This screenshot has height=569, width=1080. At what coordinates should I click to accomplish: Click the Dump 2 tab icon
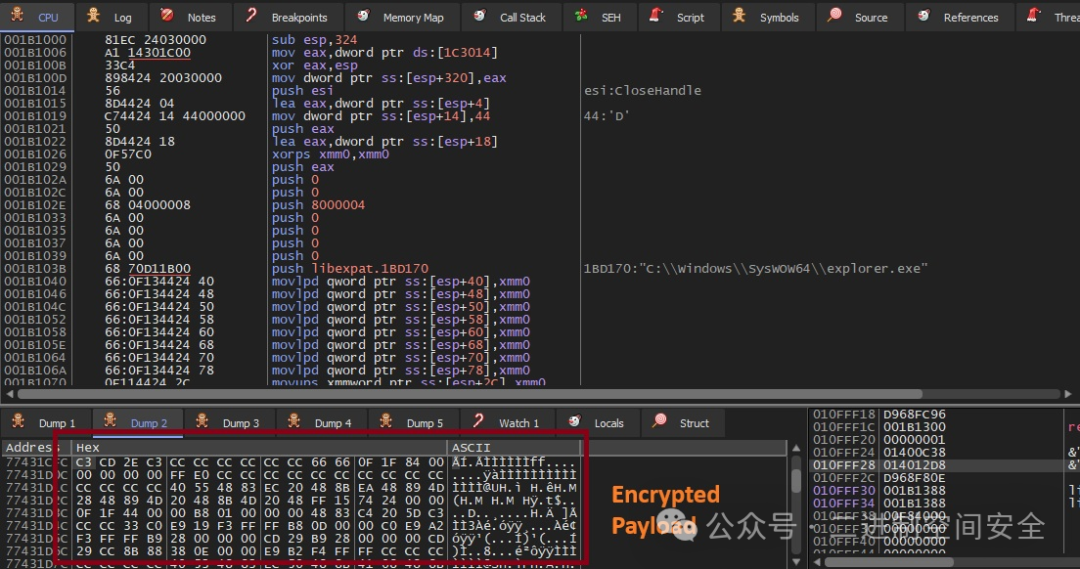[x=110, y=420]
